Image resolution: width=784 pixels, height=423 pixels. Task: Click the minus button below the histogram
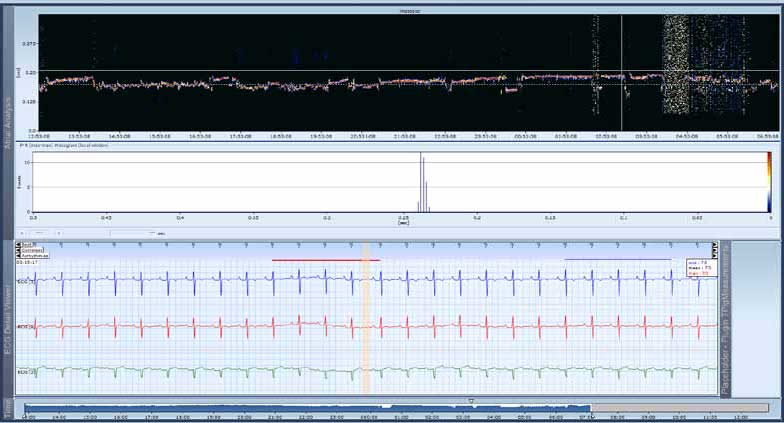(22, 233)
